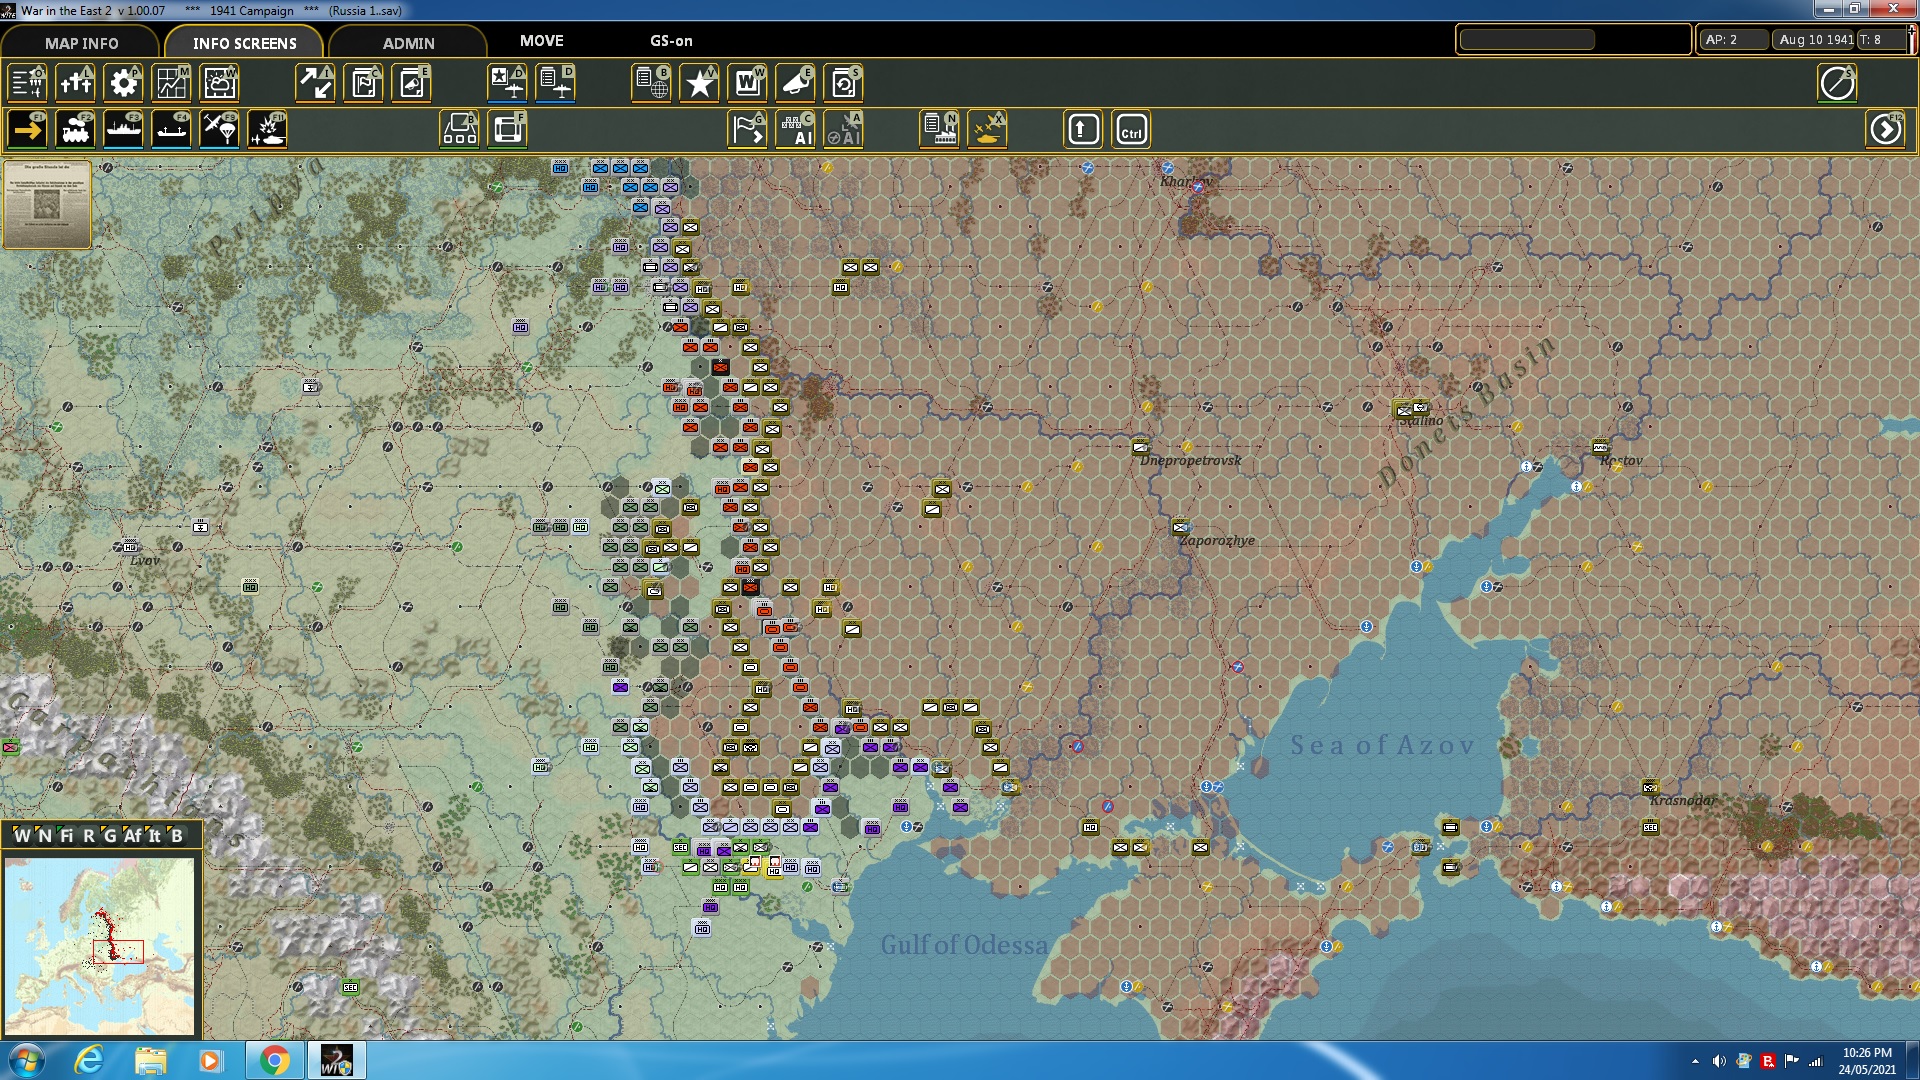Viewport: 1920px width, 1080px height.
Task: Open the newspaper thumbnail at top-left
Action: pos(47,204)
